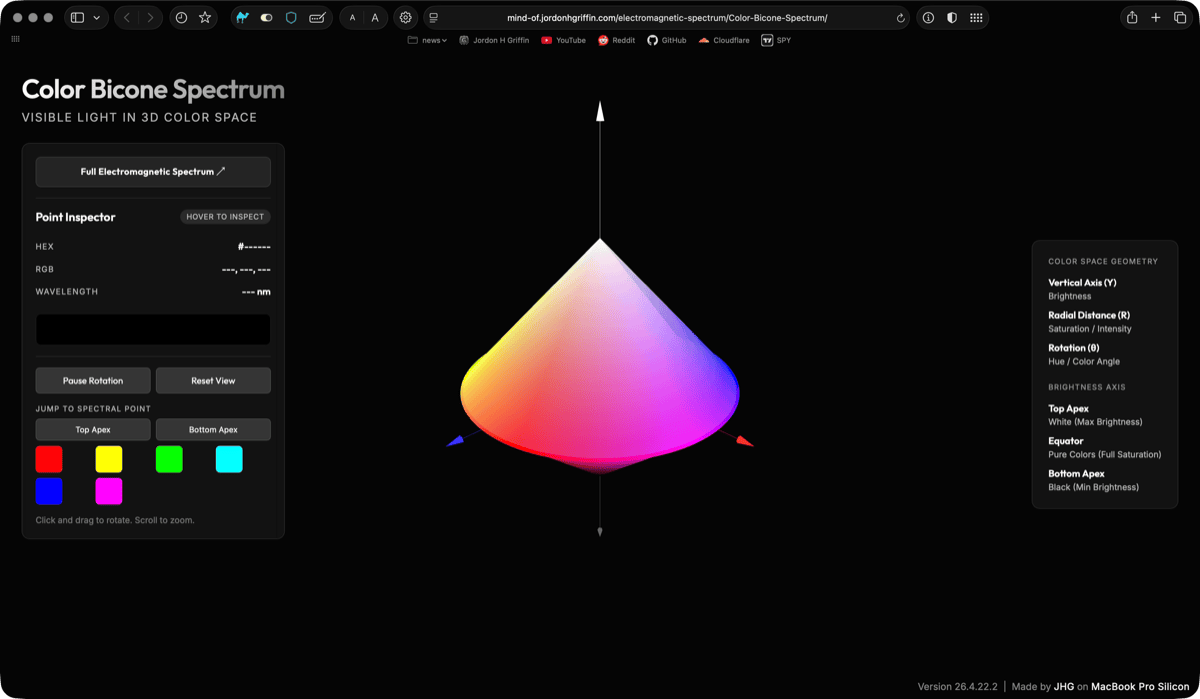
Task: Expand the news bookmarks folder
Action: coord(427,40)
